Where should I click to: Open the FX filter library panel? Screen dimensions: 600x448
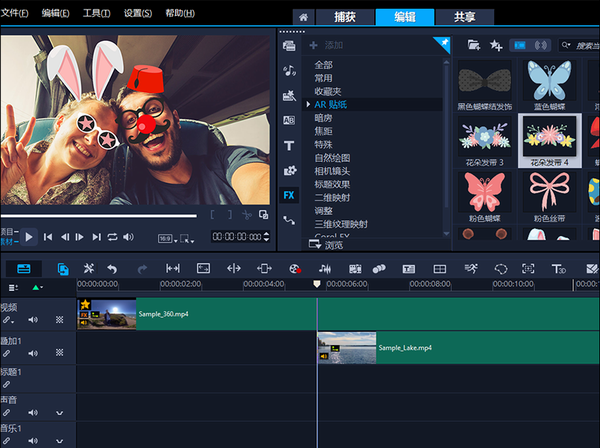click(289, 195)
